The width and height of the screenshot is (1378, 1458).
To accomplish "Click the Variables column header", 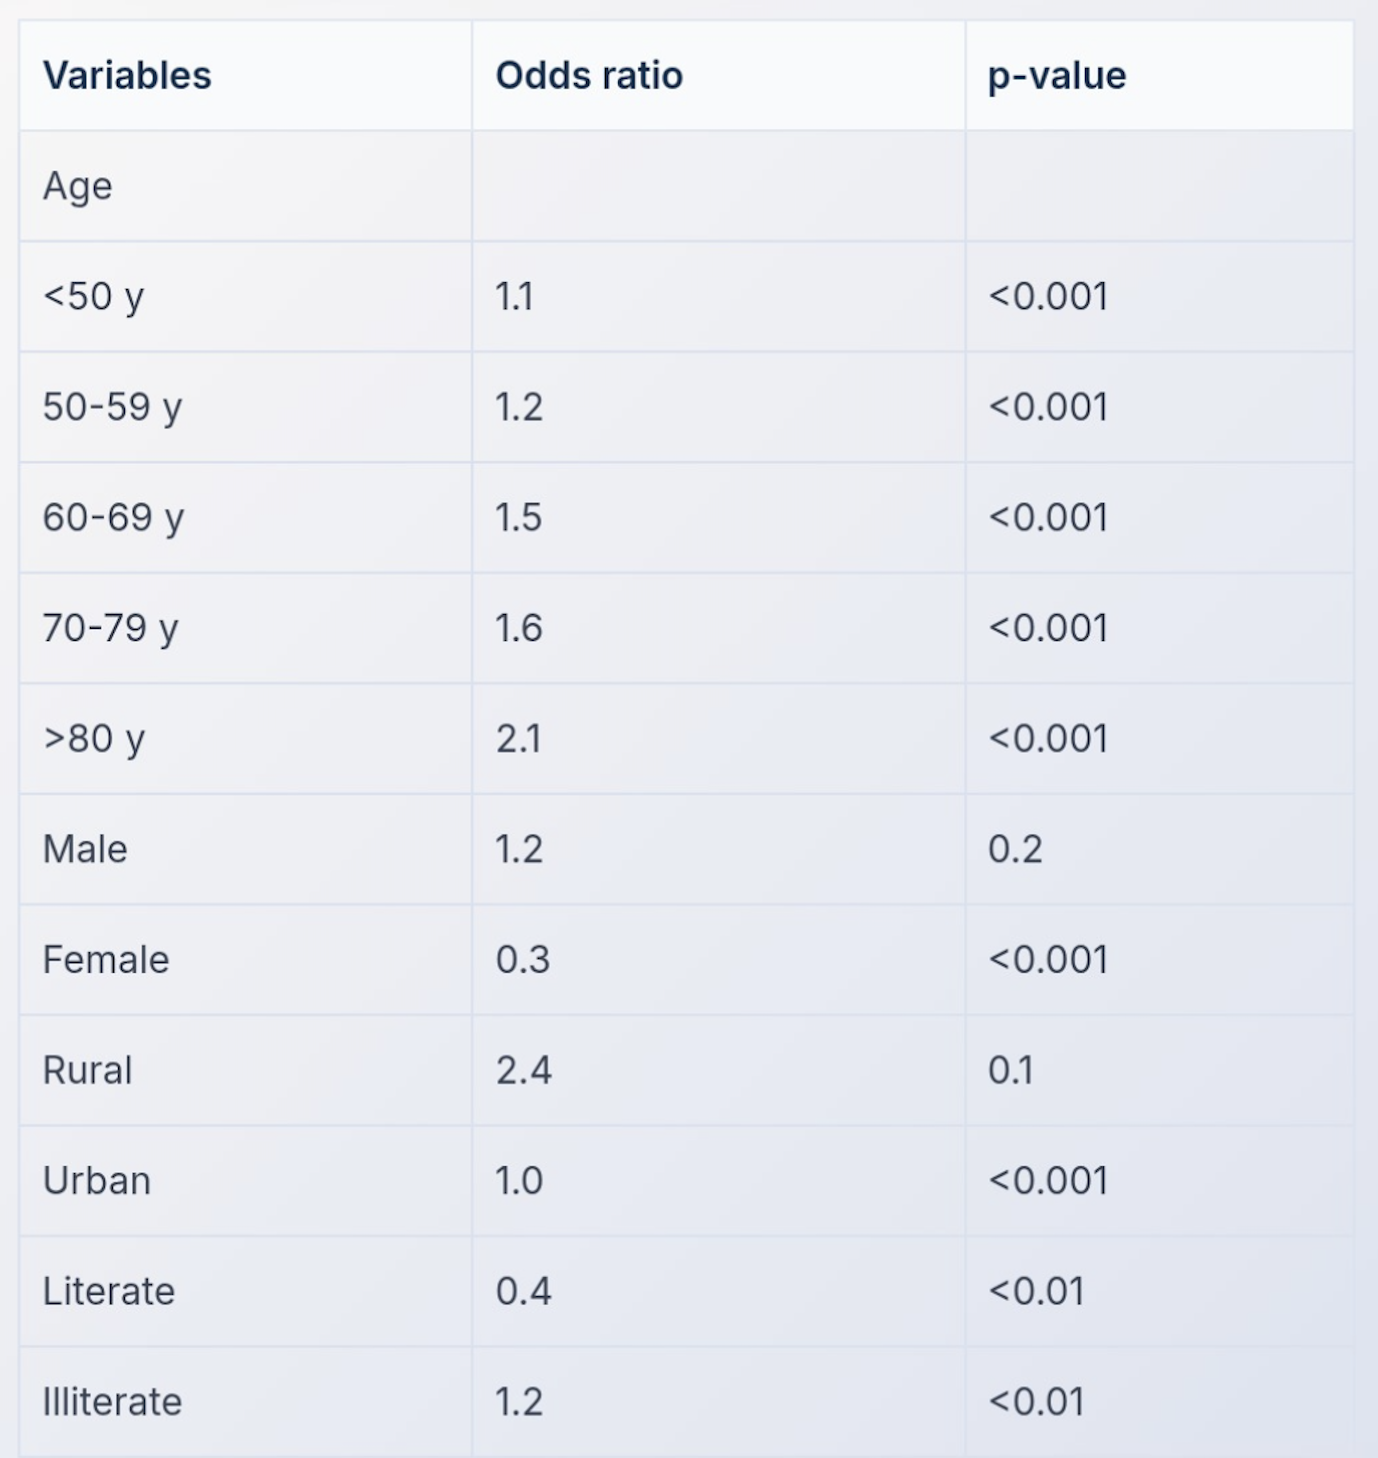I will (127, 76).
